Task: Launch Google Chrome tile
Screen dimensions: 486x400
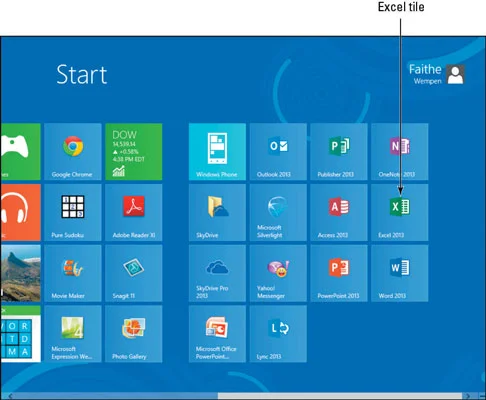Action: coord(73,152)
